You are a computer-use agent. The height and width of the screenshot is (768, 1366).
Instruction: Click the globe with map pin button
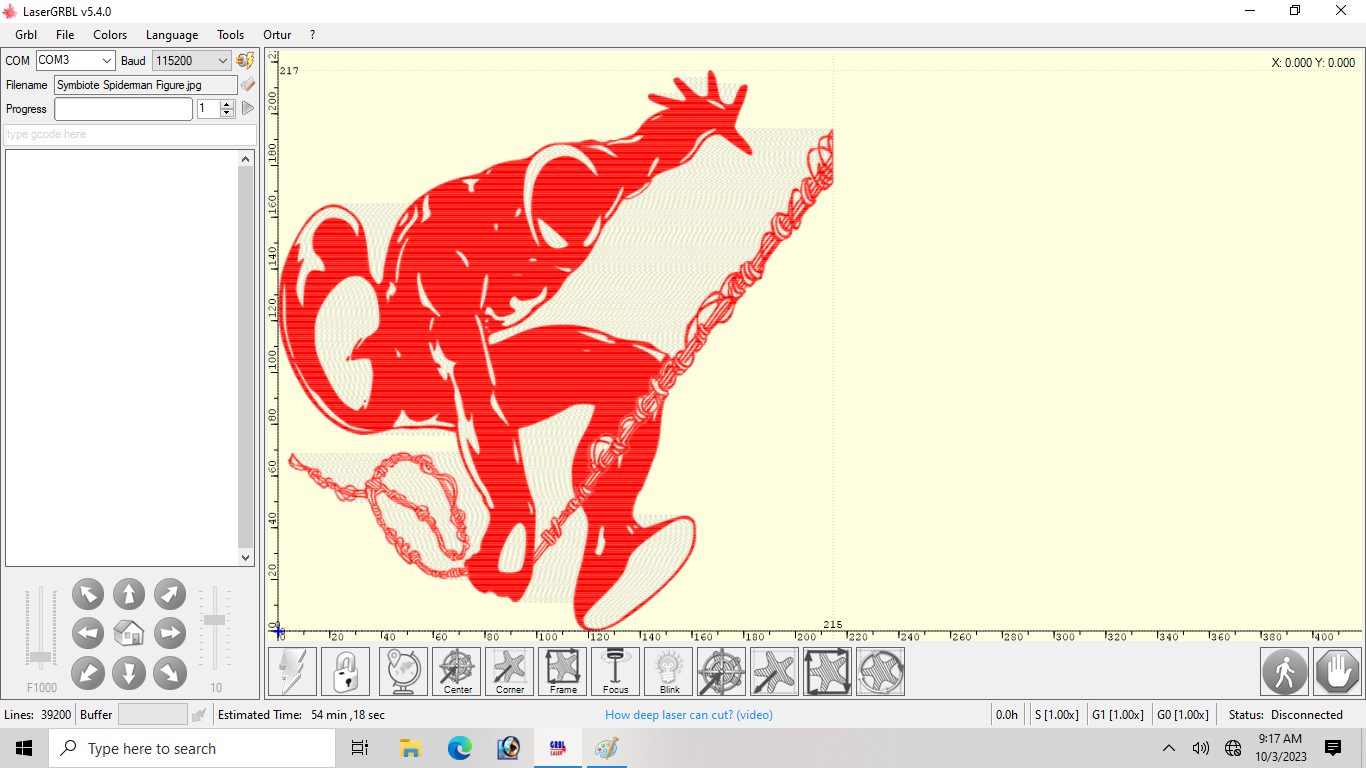404,671
